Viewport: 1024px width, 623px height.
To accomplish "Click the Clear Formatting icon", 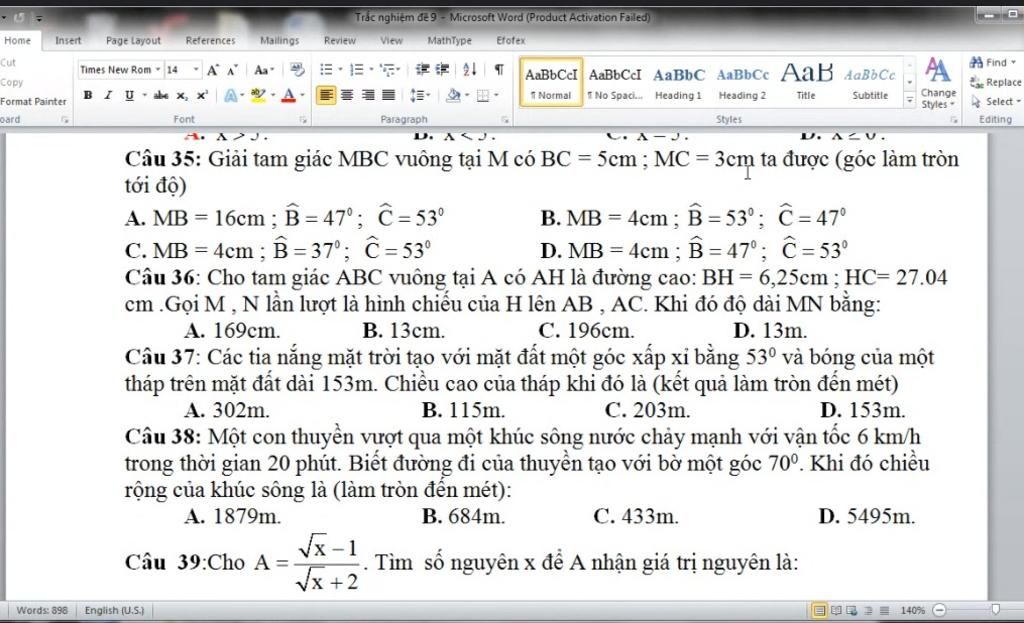I will coord(297,69).
